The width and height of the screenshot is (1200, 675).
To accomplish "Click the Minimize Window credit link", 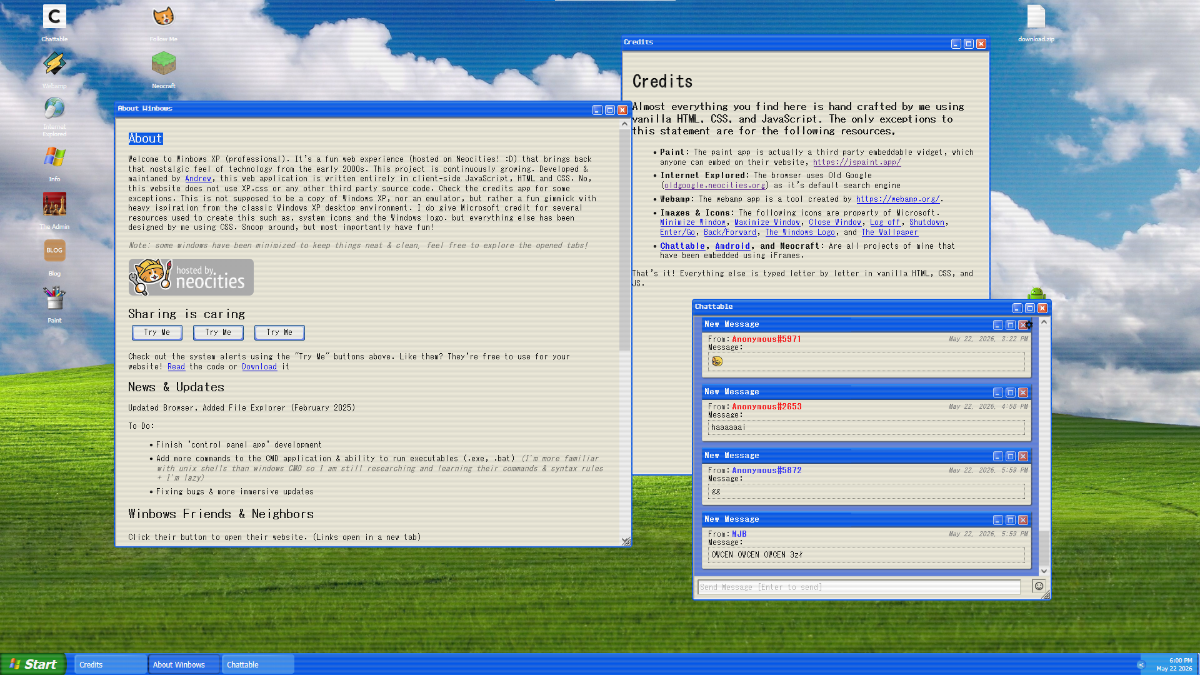I will 694,222.
